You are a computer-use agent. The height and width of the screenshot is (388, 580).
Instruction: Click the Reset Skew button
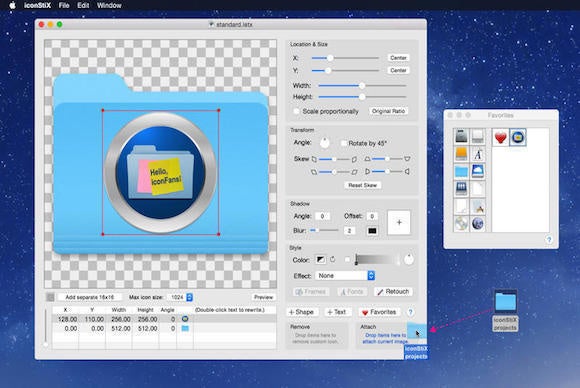click(362, 185)
